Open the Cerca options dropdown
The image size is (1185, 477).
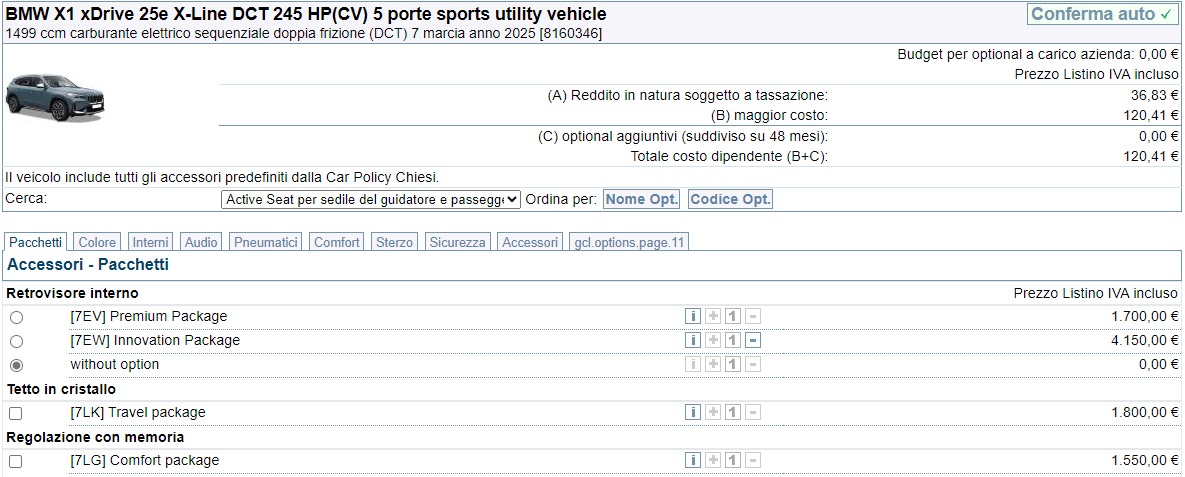coord(370,200)
